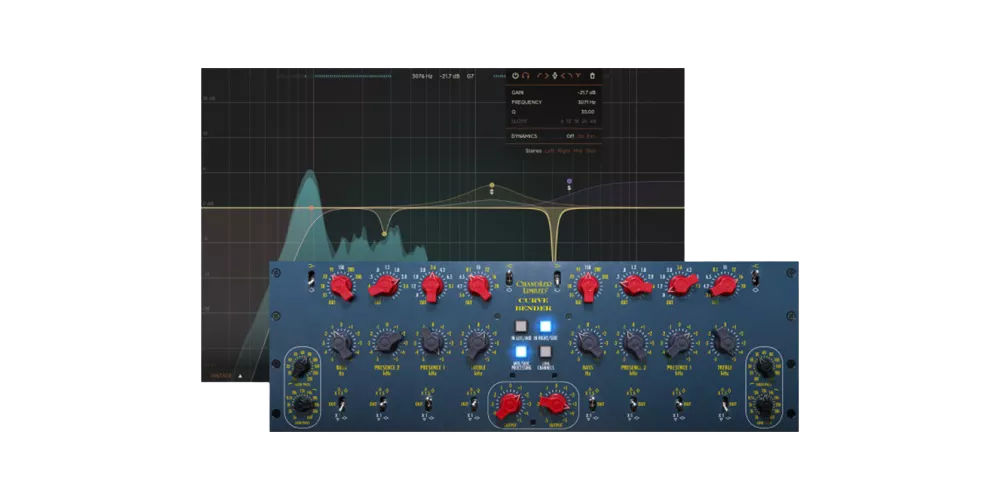Flip the right channel Bass multiplier switch

pyautogui.click(x=592, y=403)
